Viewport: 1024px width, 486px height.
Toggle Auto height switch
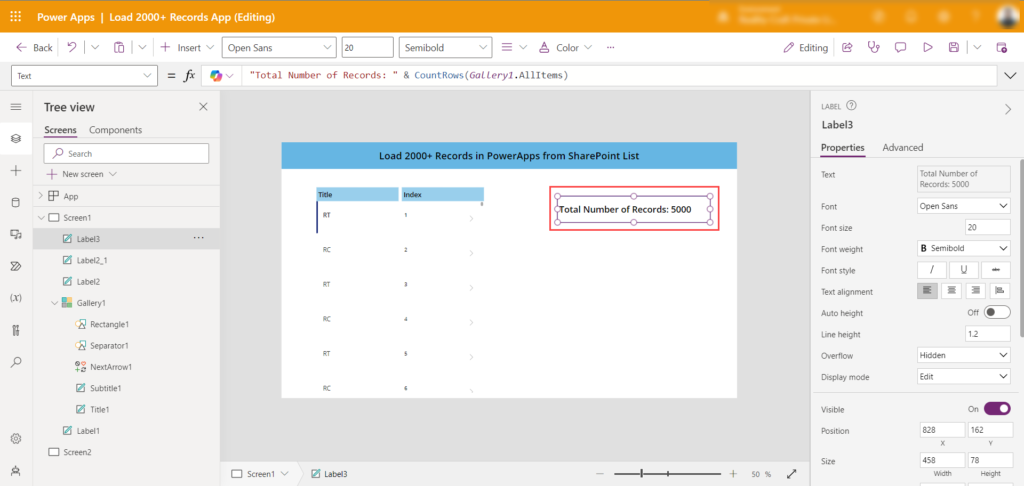point(997,313)
